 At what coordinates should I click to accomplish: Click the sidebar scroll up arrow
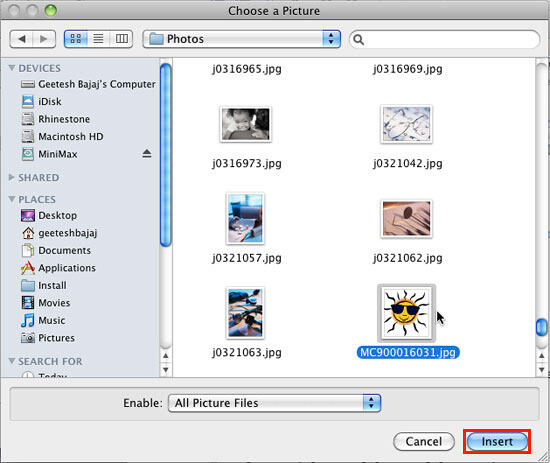(166, 356)
